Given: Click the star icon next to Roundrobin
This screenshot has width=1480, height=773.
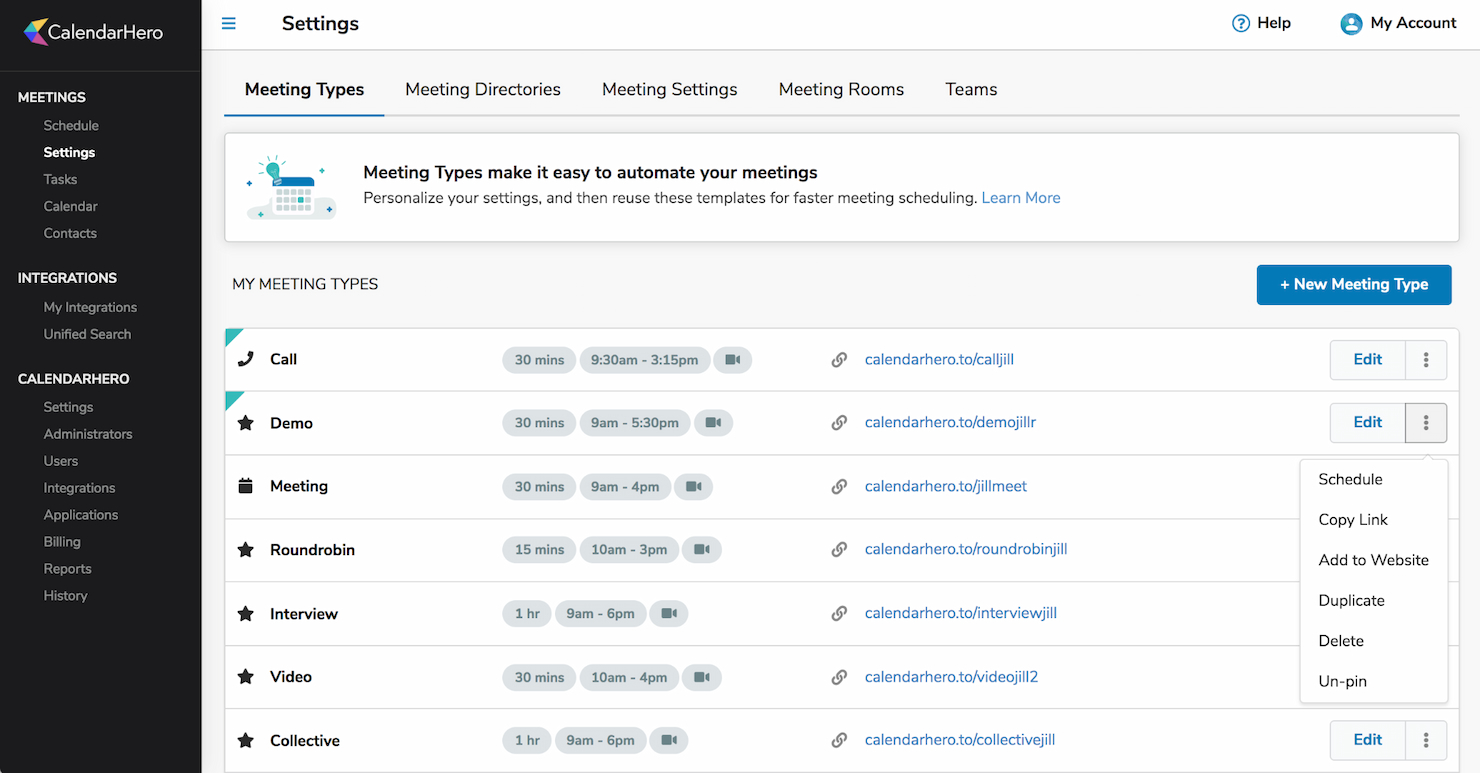Looking at the screenshot, I should point(245,550).
